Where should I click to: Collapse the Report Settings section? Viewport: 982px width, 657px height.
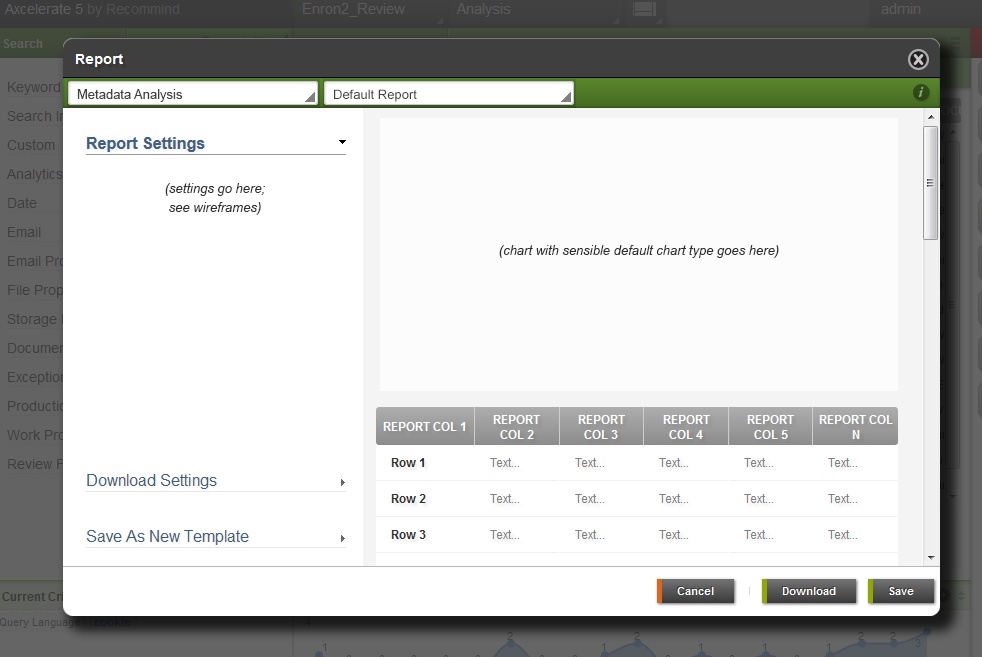[343, 142]
